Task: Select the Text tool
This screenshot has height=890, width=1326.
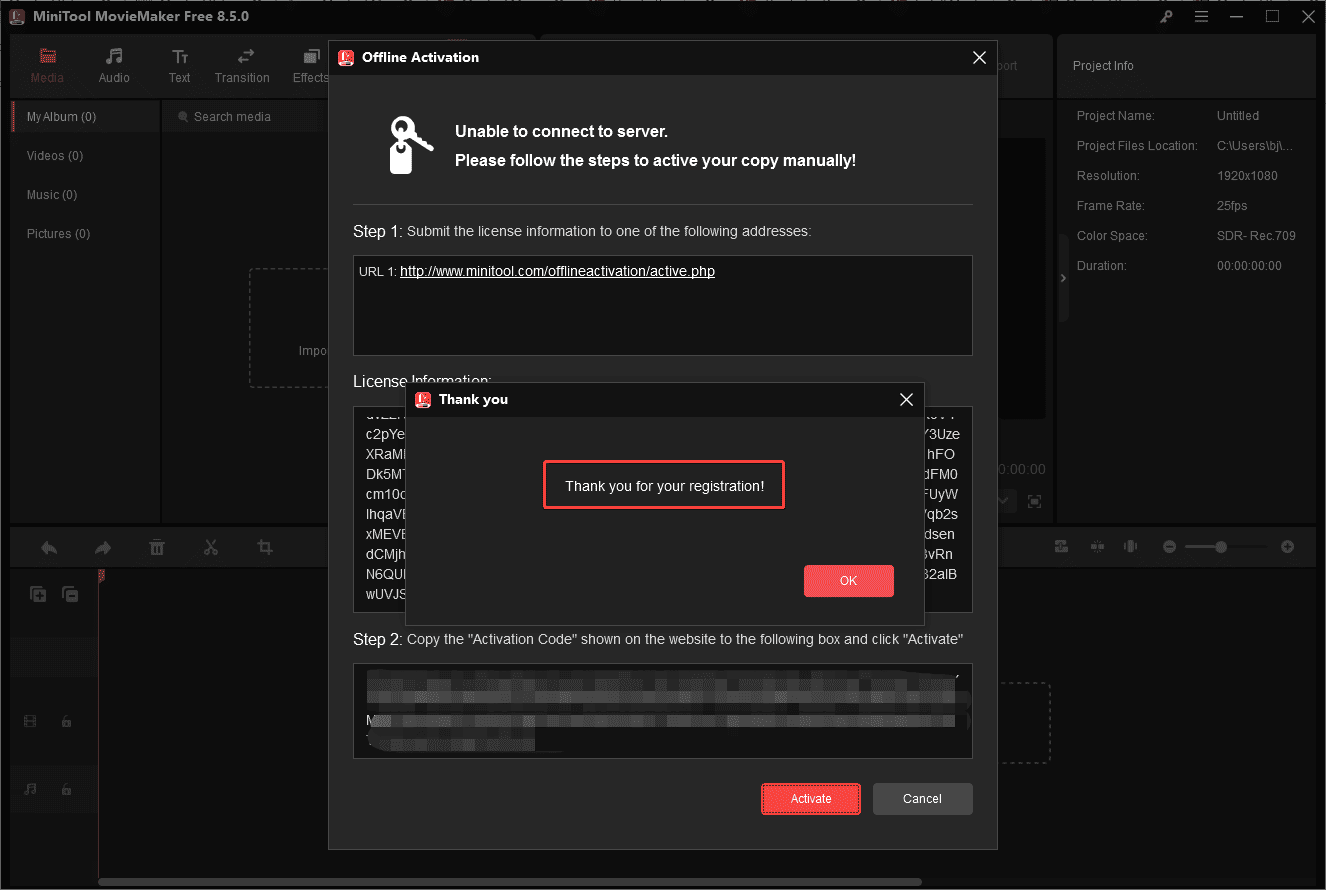Action: click(179, 65)
